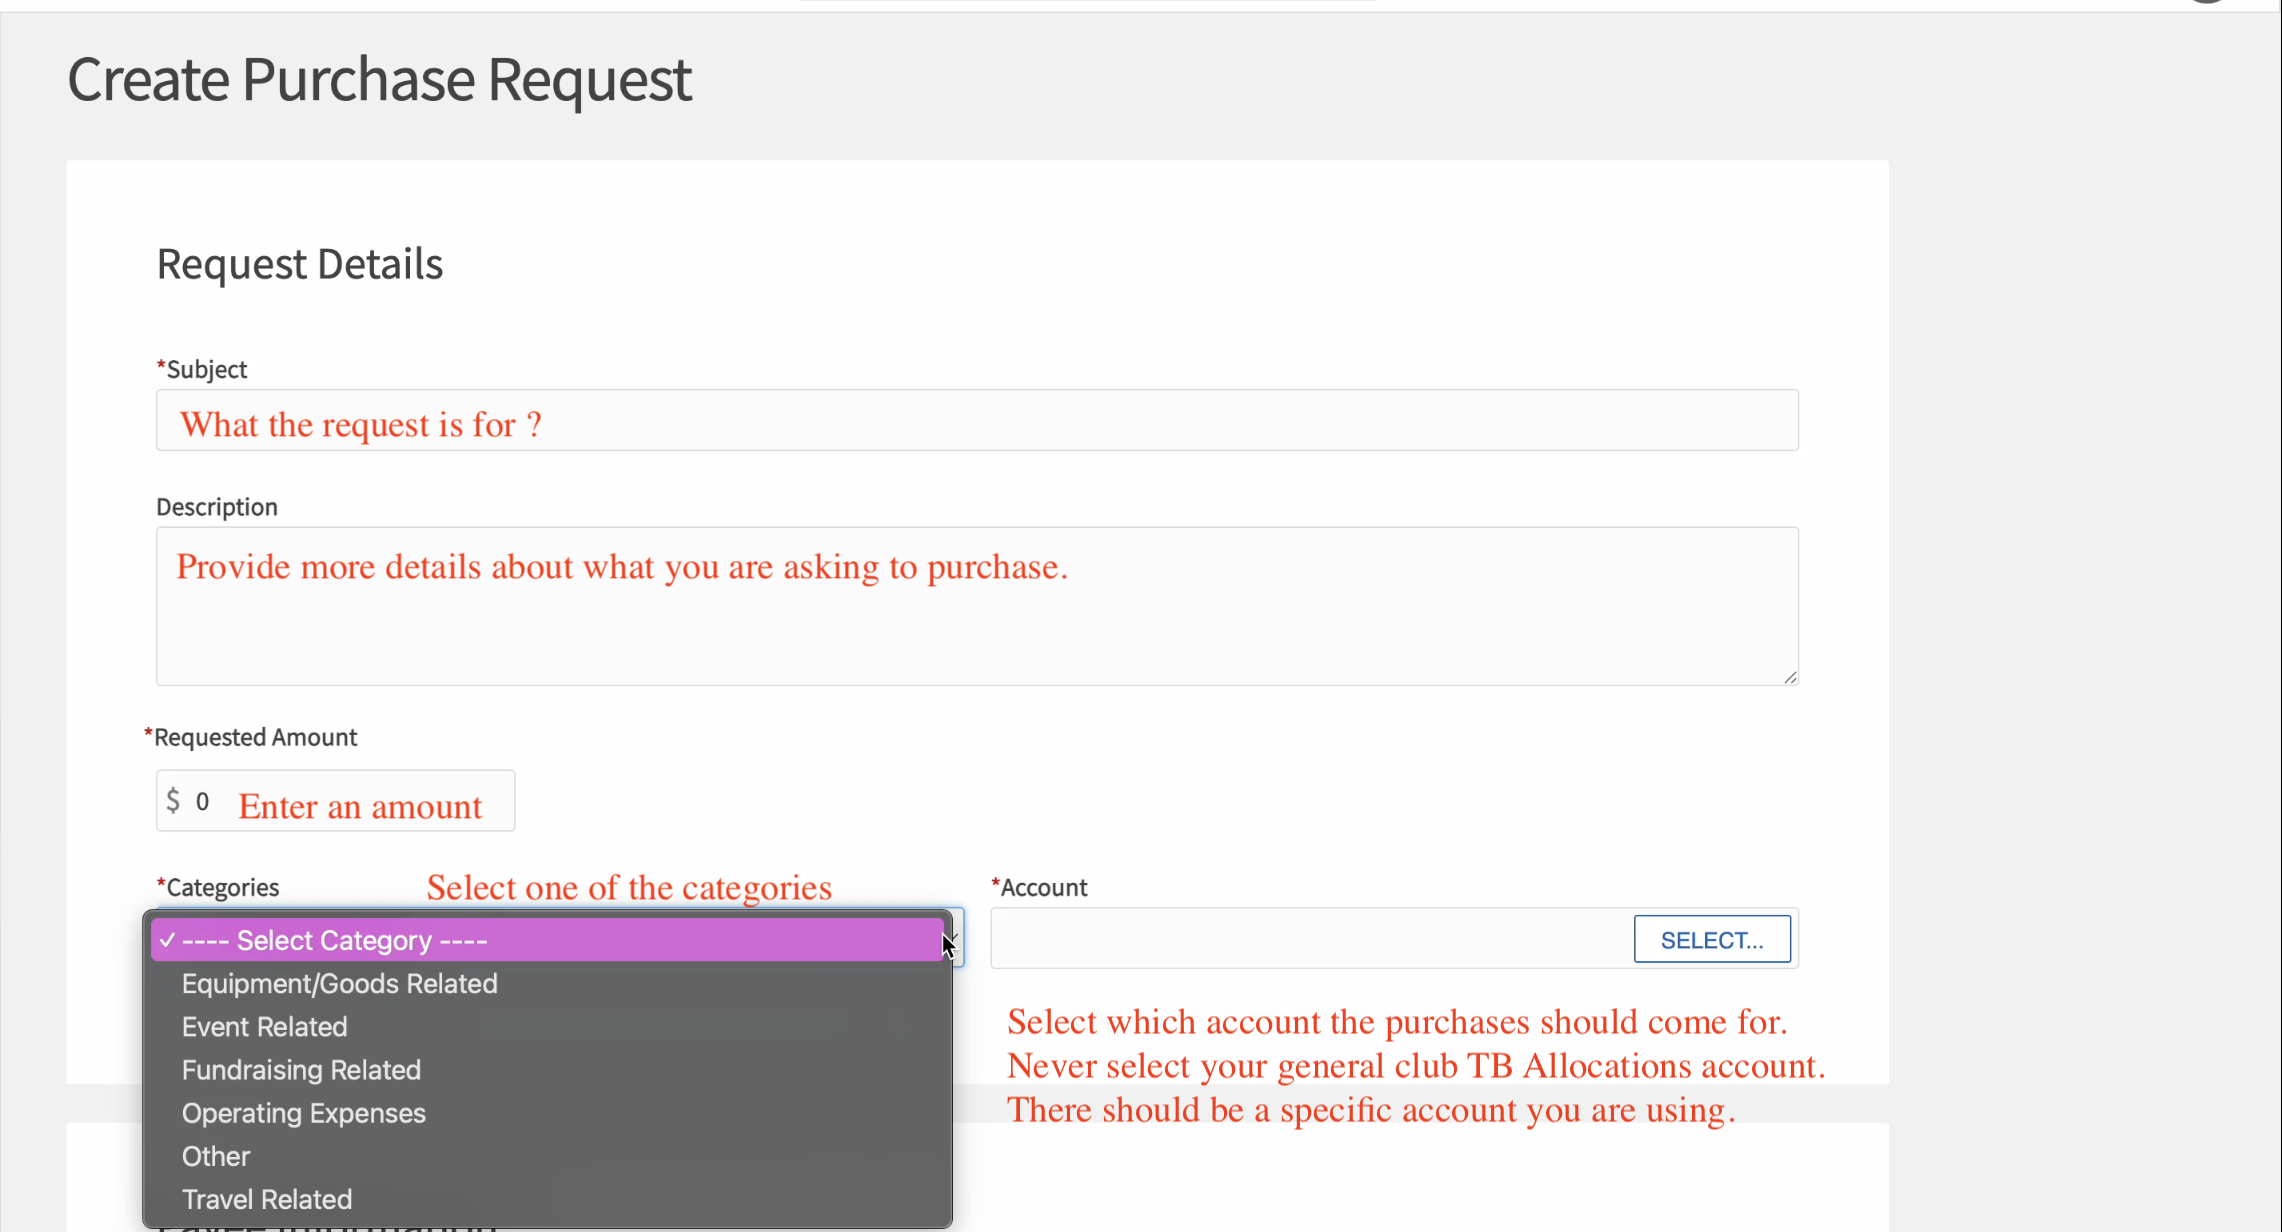Select the Equipment/Goods Related category
Image resolution: width=2282 pixels, height=1232 pixels.
click(x=339, y=983)
